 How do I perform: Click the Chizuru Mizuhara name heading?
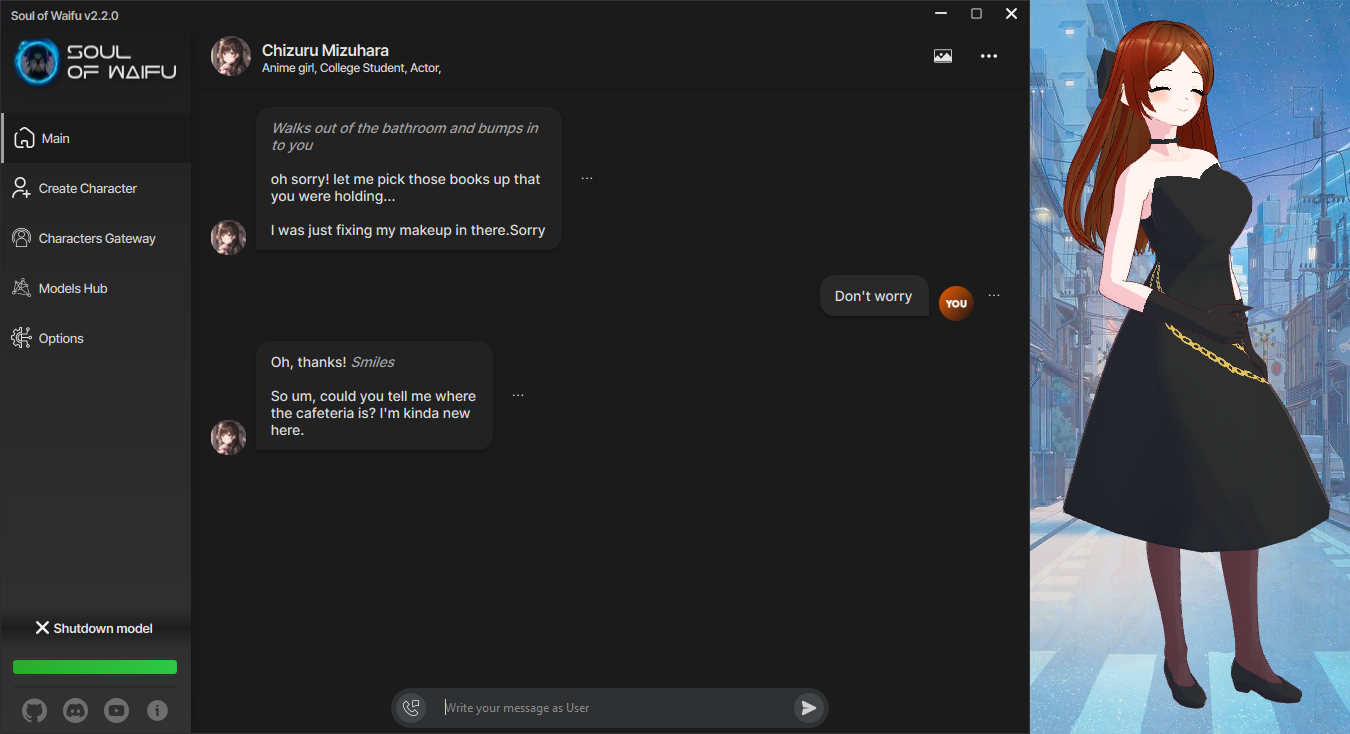(x=325, y=50)
